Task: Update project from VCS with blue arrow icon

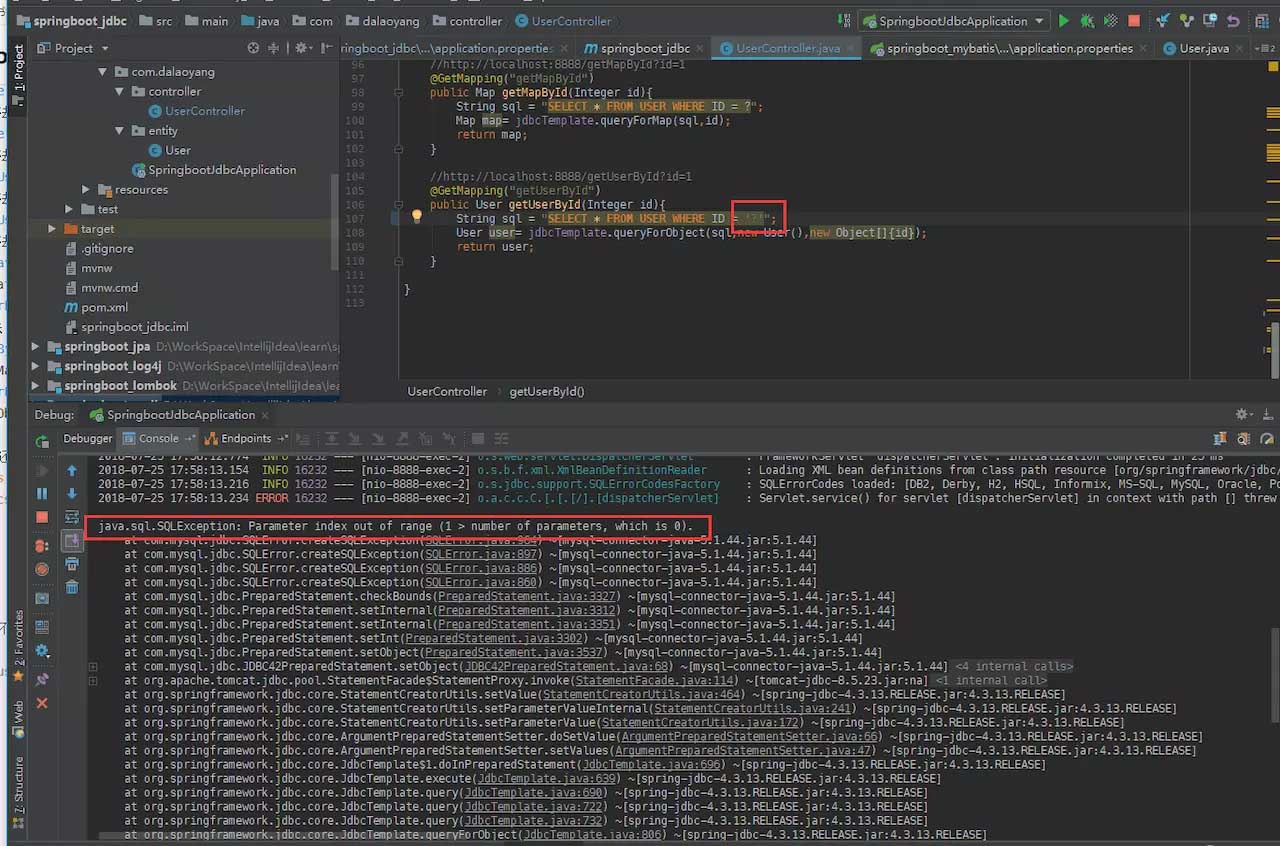Action: pyautogui.click(x=1162, y=20)
